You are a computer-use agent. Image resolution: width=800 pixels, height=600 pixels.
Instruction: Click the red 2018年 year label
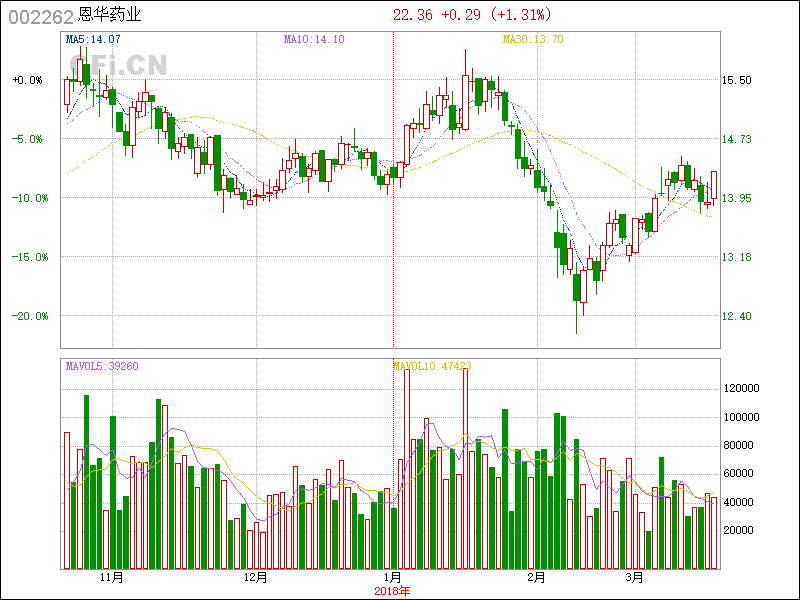tap(392, 591)
